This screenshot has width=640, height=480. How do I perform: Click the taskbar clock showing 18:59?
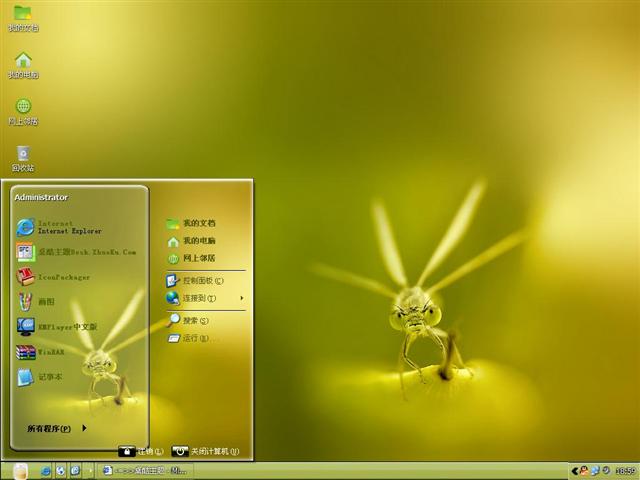625,471
